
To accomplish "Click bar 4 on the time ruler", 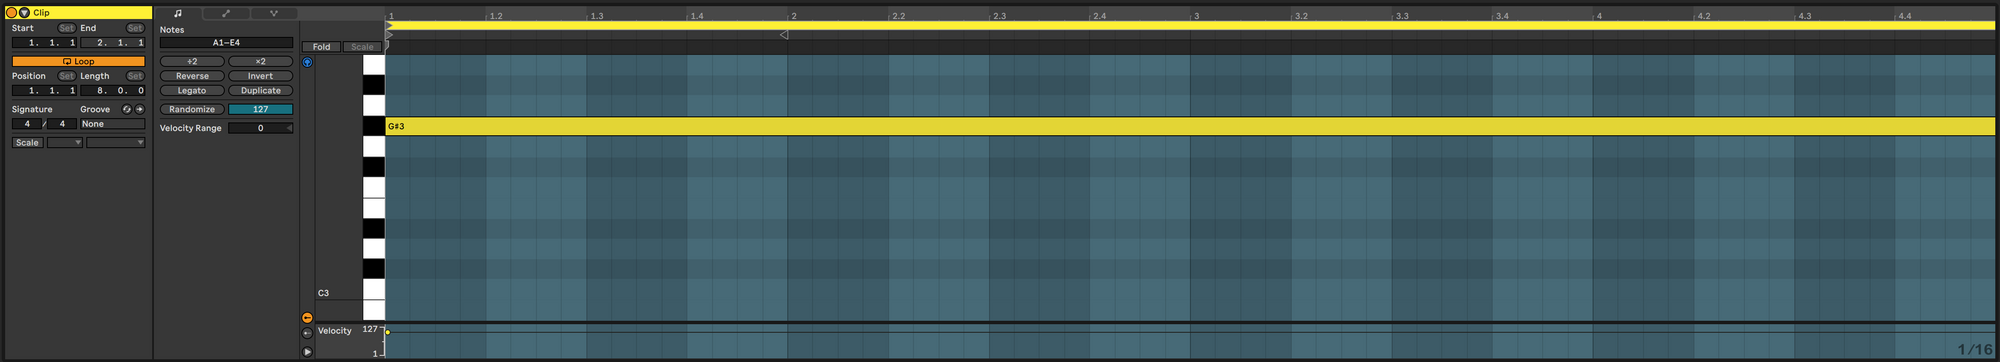I will tap(1599, 16).
